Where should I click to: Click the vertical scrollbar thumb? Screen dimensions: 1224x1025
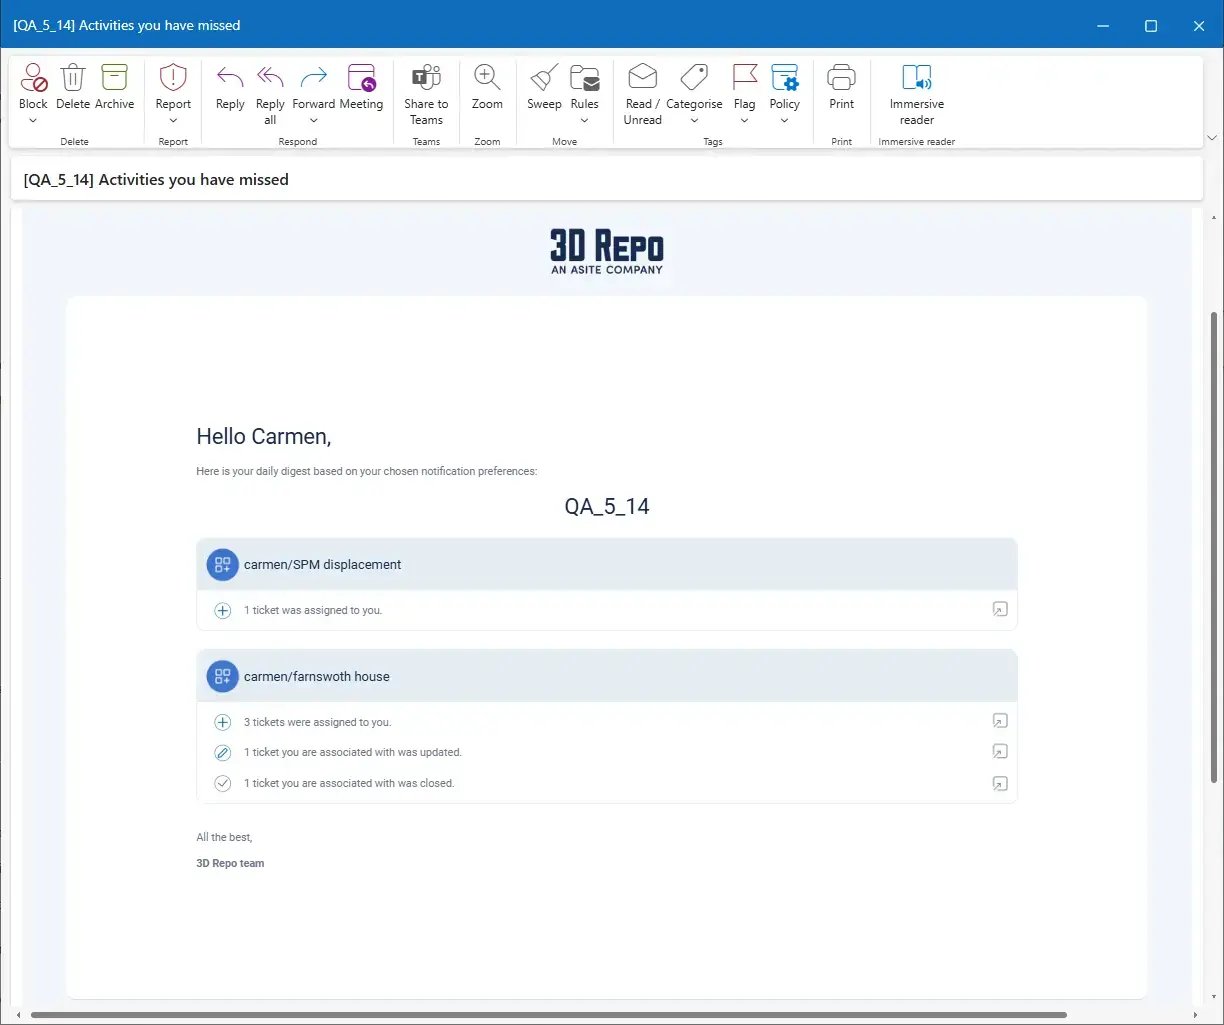point(1215,546)
